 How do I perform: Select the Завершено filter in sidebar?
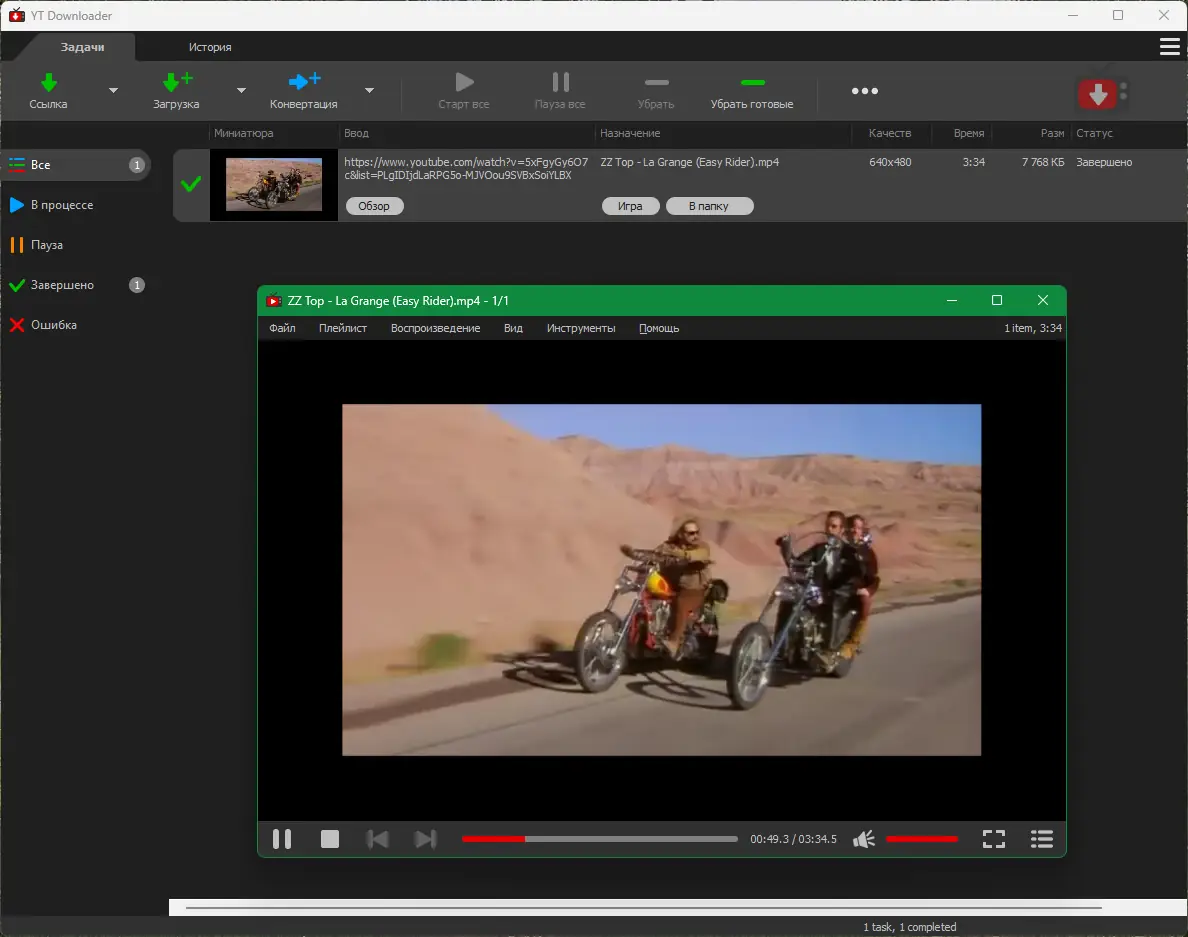click(x=62, y=285)
